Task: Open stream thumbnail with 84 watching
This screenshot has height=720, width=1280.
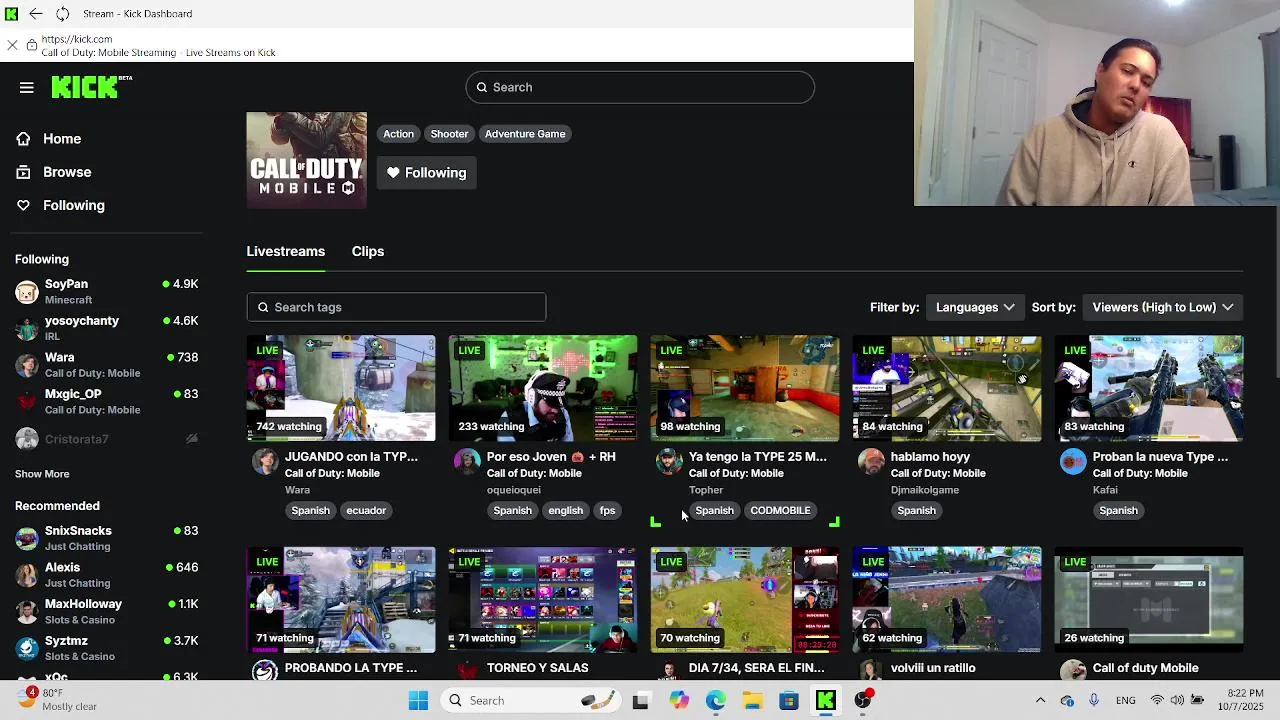Action: pyautogui.click(x=947, y=388)
